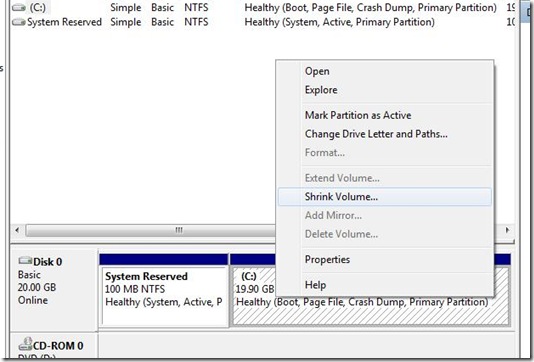Click the 100 MB NTFS text

(x=135, y=289)
